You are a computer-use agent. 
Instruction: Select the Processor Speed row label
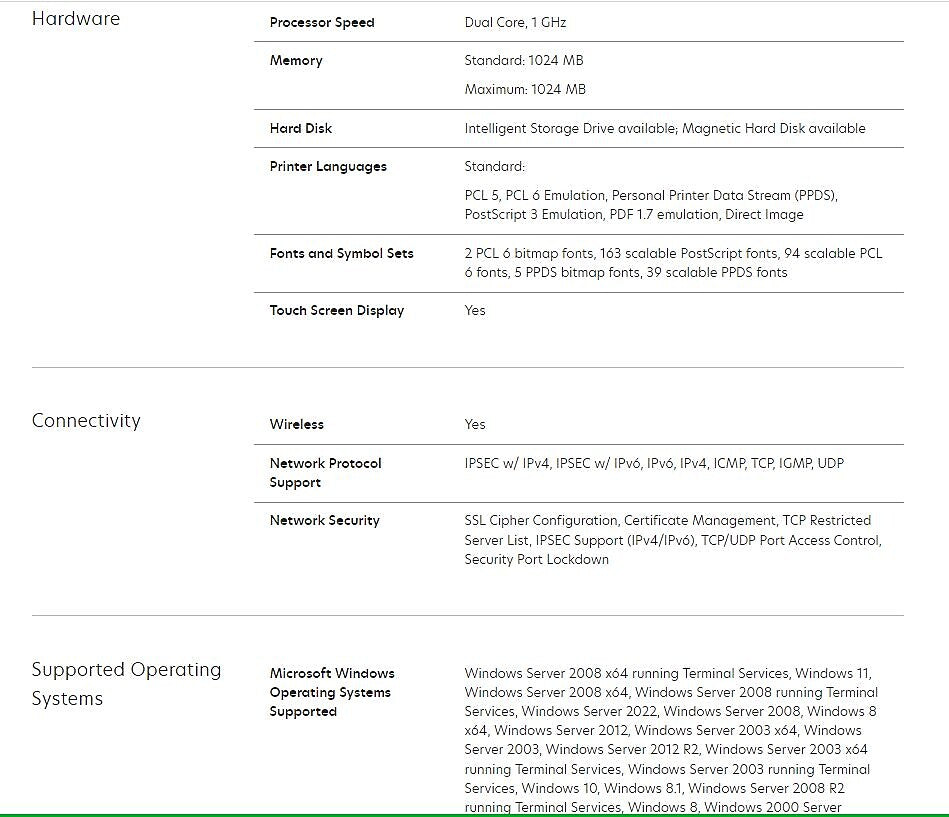pos(322,23)
